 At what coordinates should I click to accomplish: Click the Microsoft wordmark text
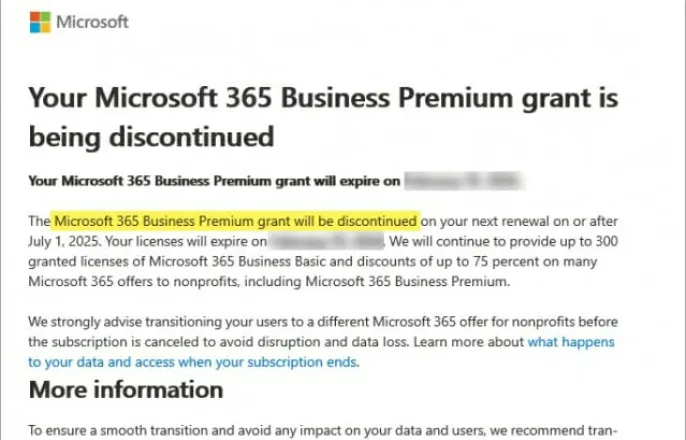pyautogui.click(x=92, y=22)
